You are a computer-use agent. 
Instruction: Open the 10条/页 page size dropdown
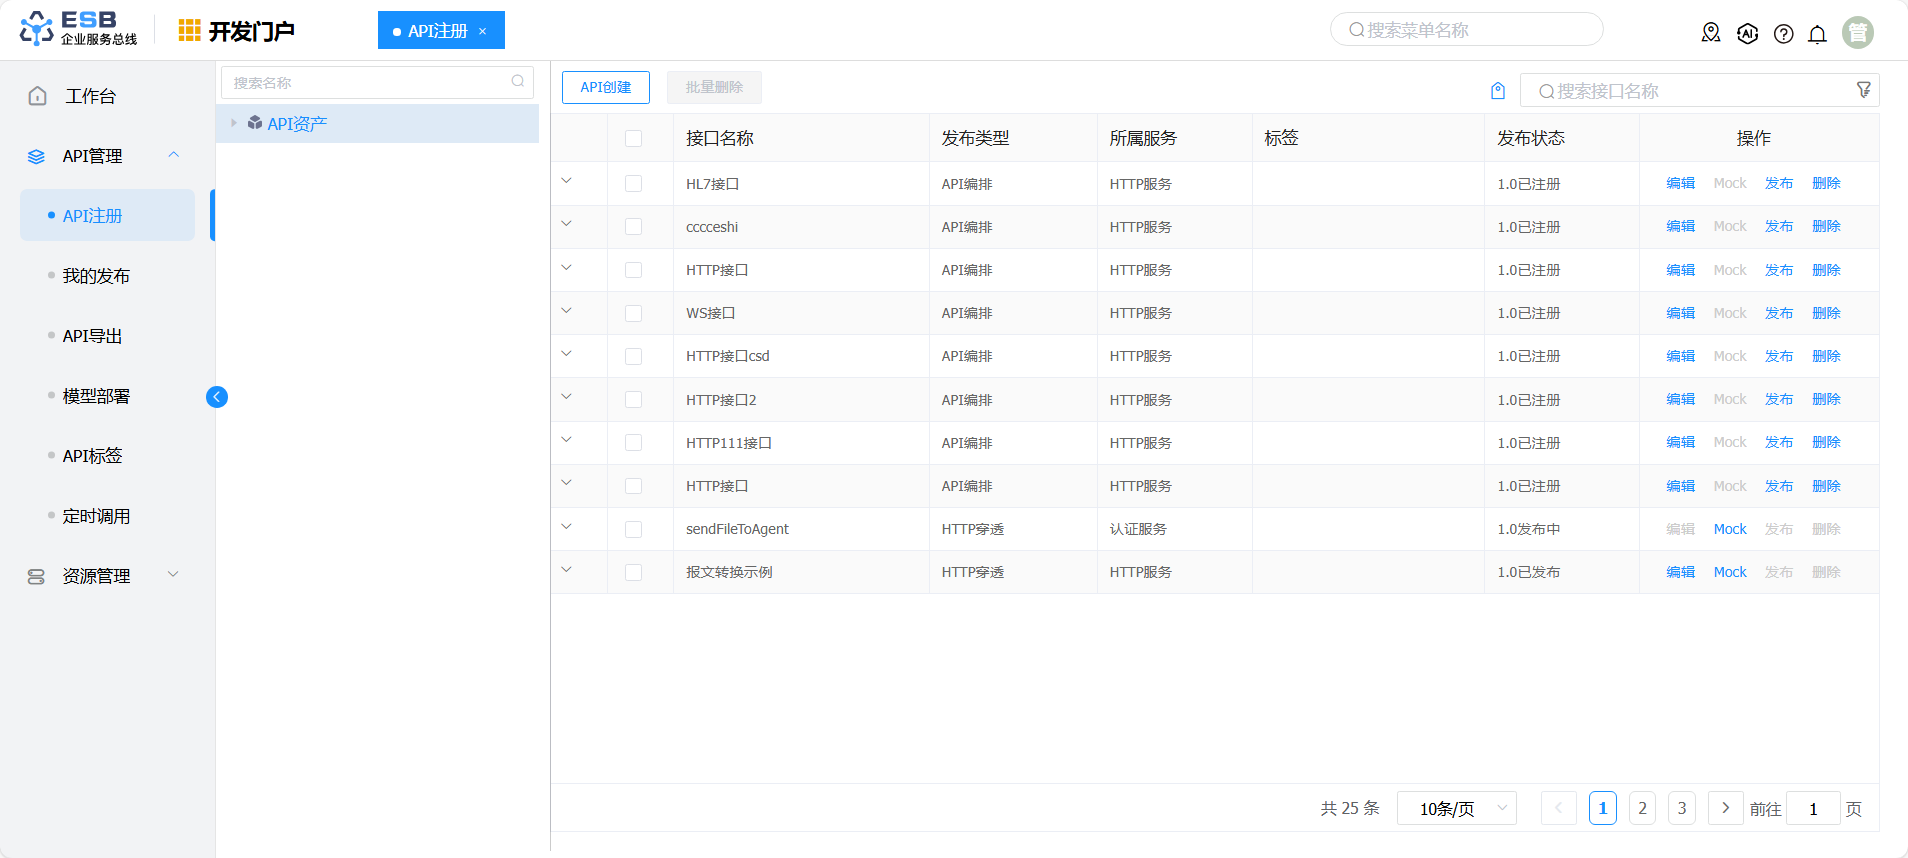click(1456, 808)
